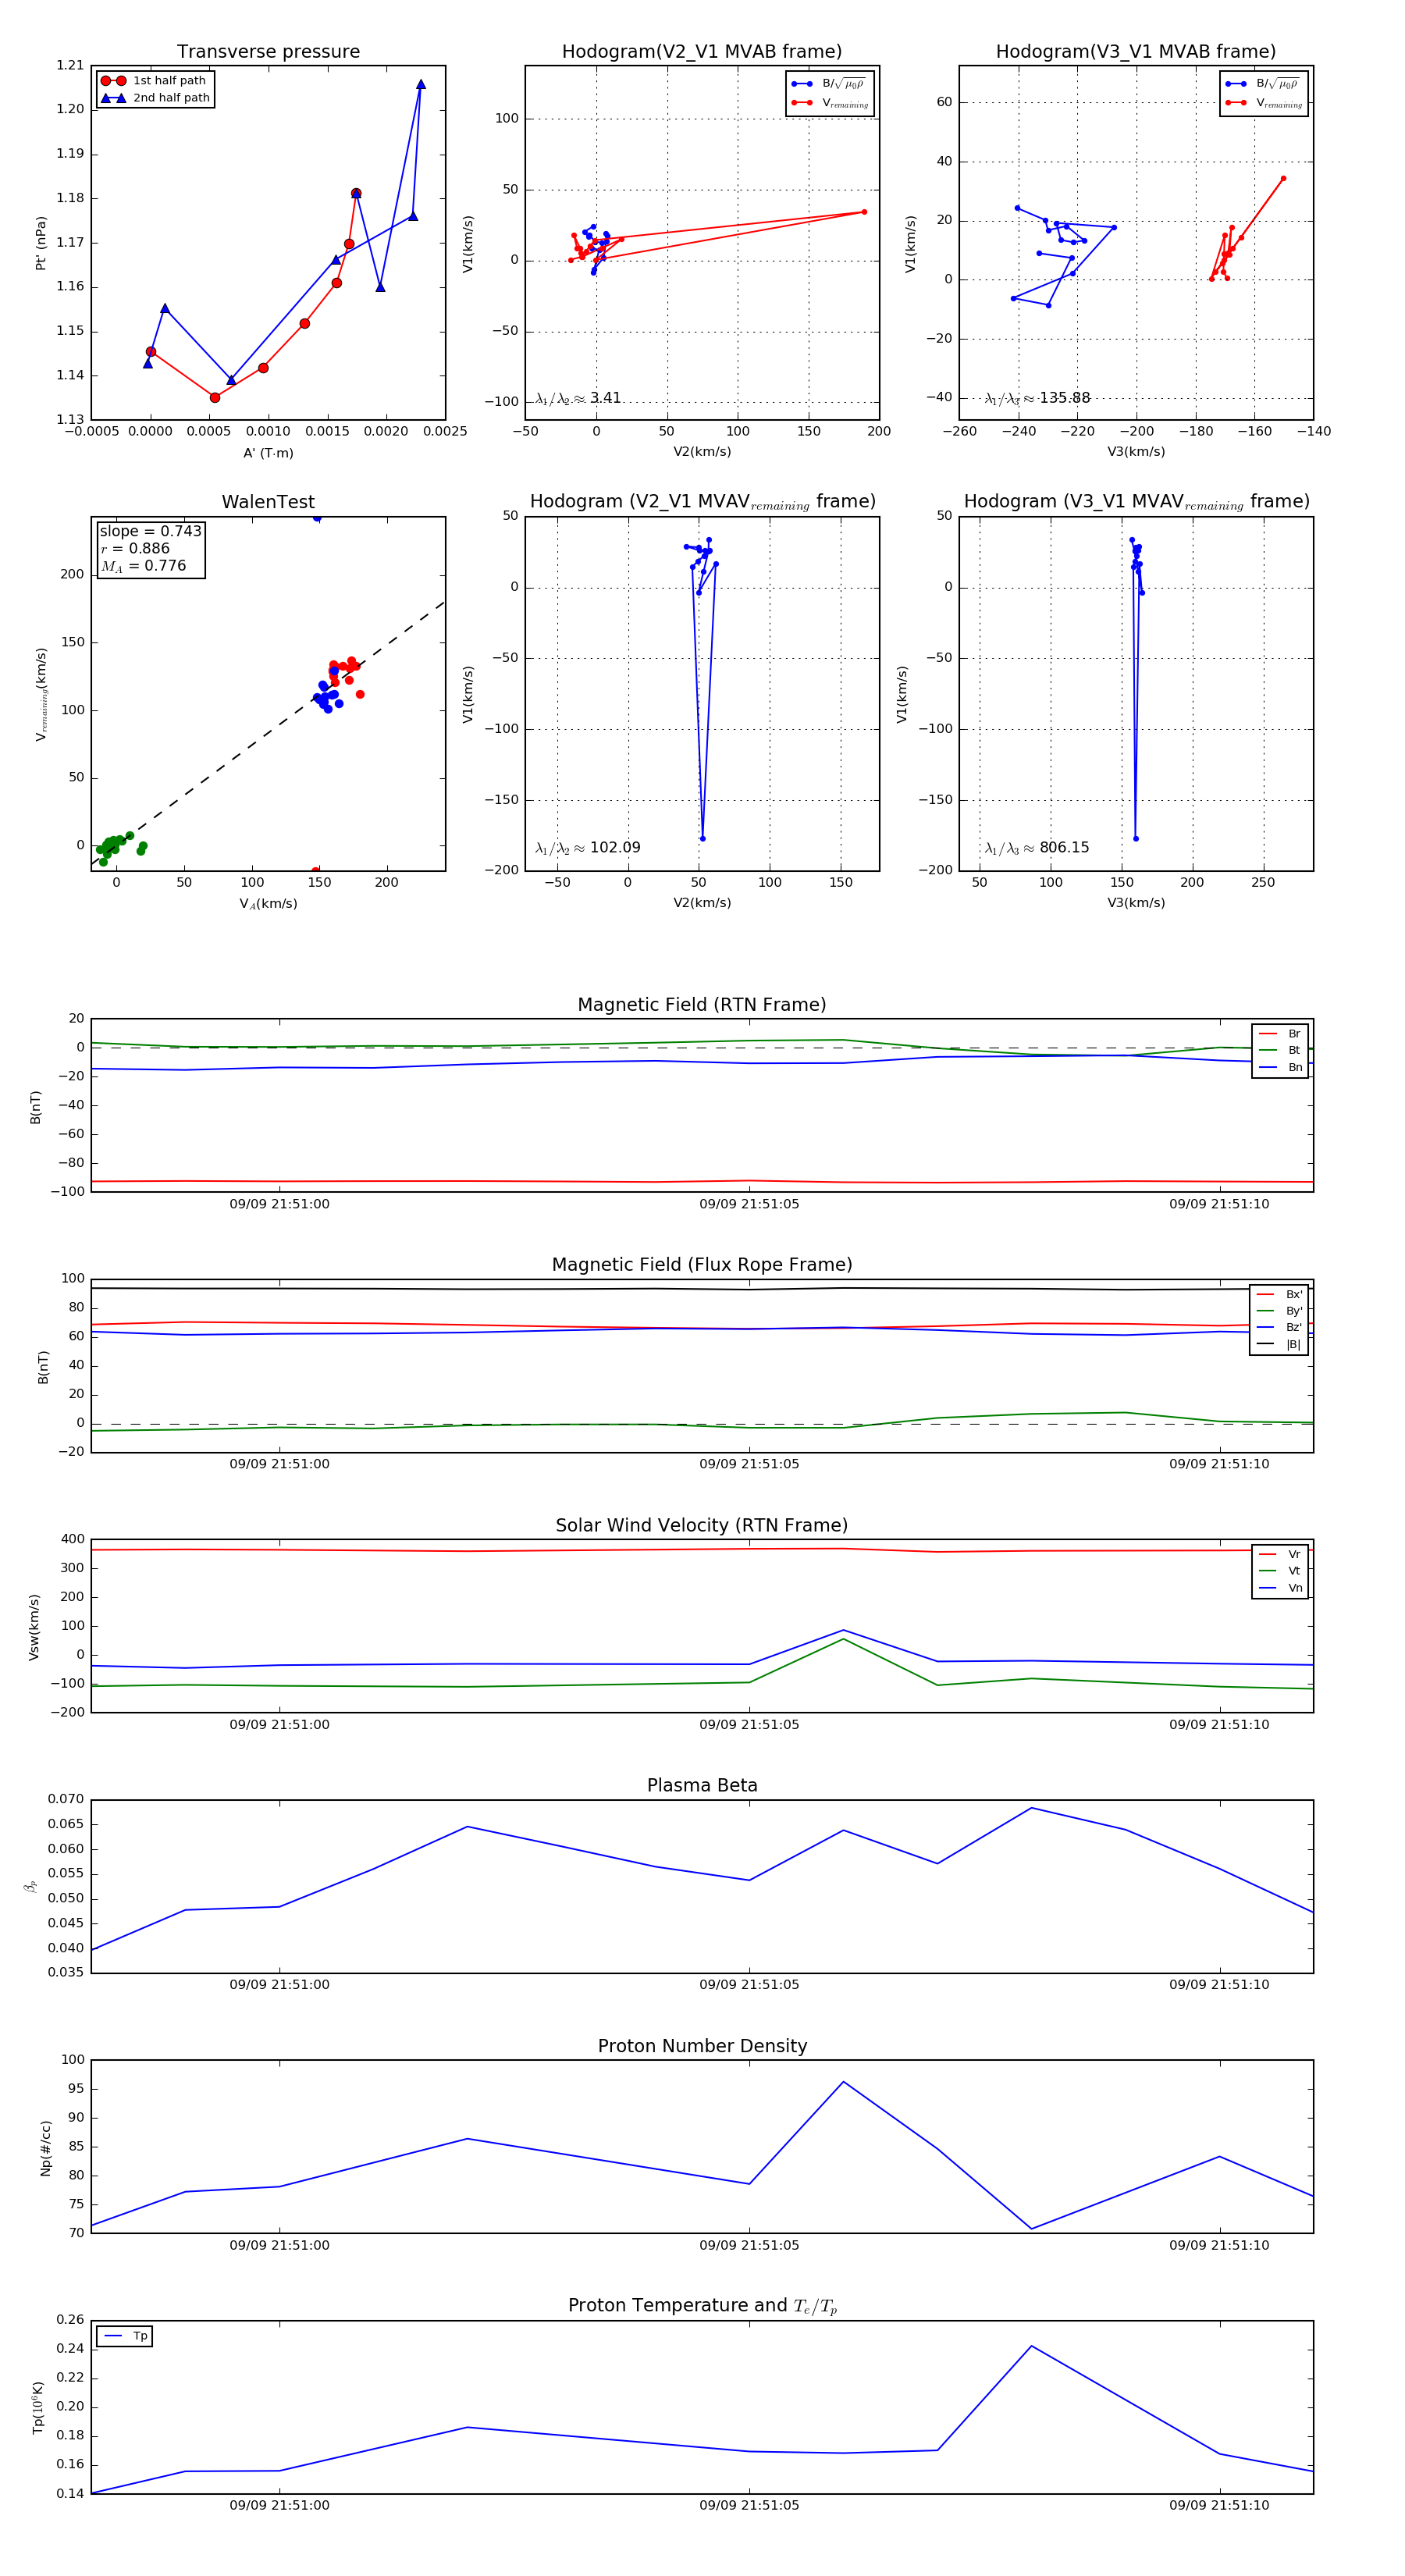Click the Hodogram (V2_V1 MVAVremaining frame) title
Screen dimensions: 1405x2576
[702, 502]
